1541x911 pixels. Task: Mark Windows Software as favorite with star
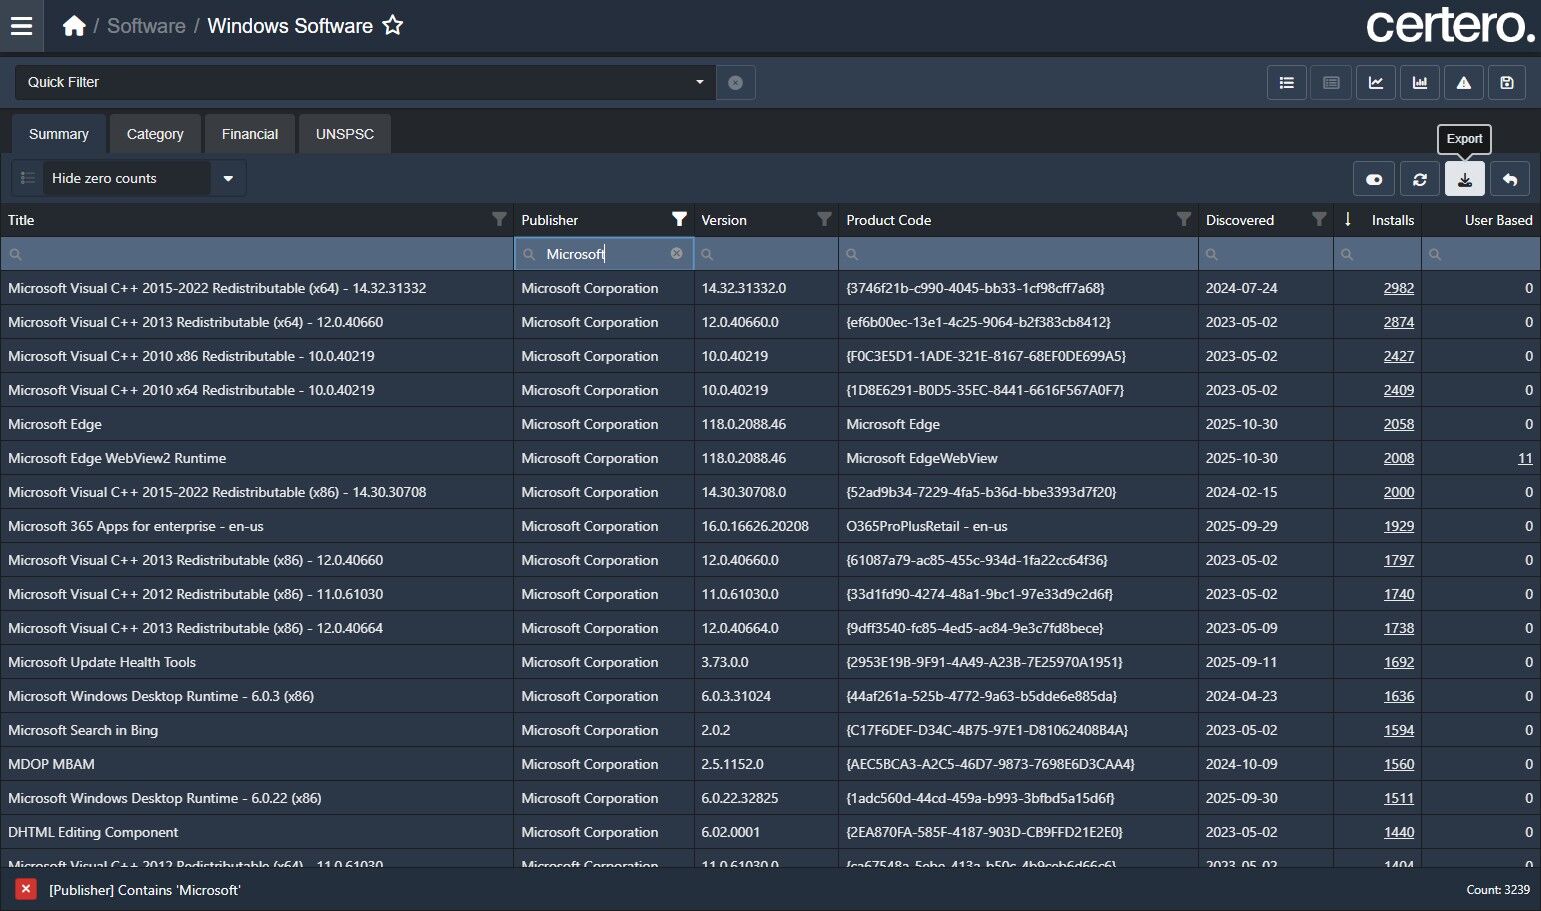(393, 26)
